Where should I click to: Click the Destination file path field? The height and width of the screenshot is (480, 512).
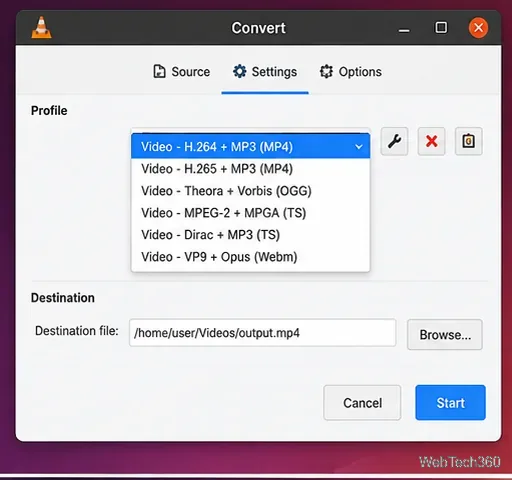click(x=263, y=333)
